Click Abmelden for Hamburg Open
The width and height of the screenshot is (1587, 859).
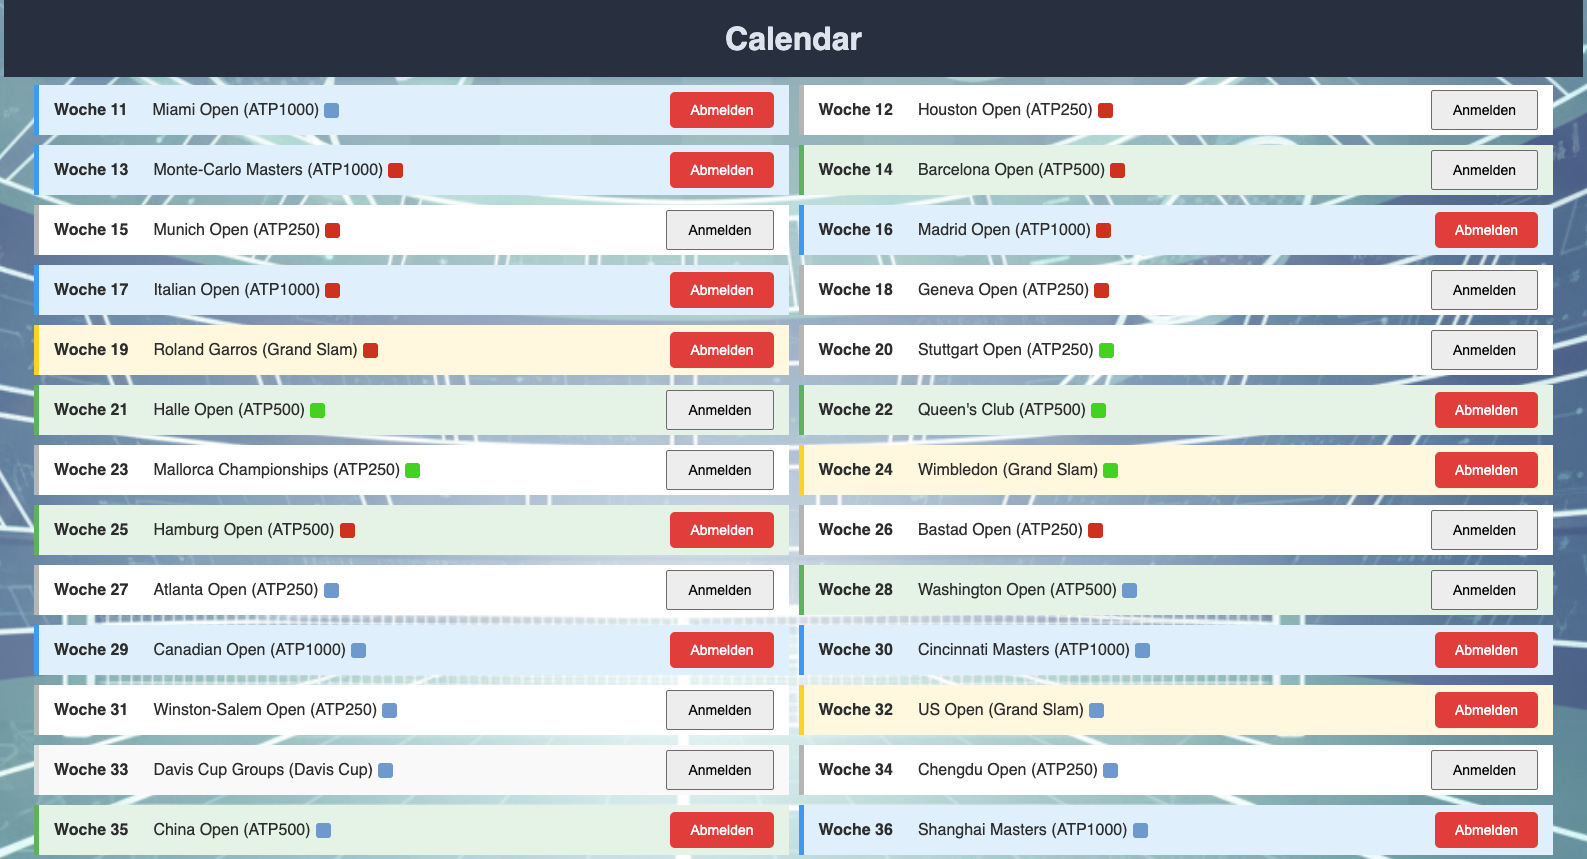pyautogui.click(x=721, y=530)
